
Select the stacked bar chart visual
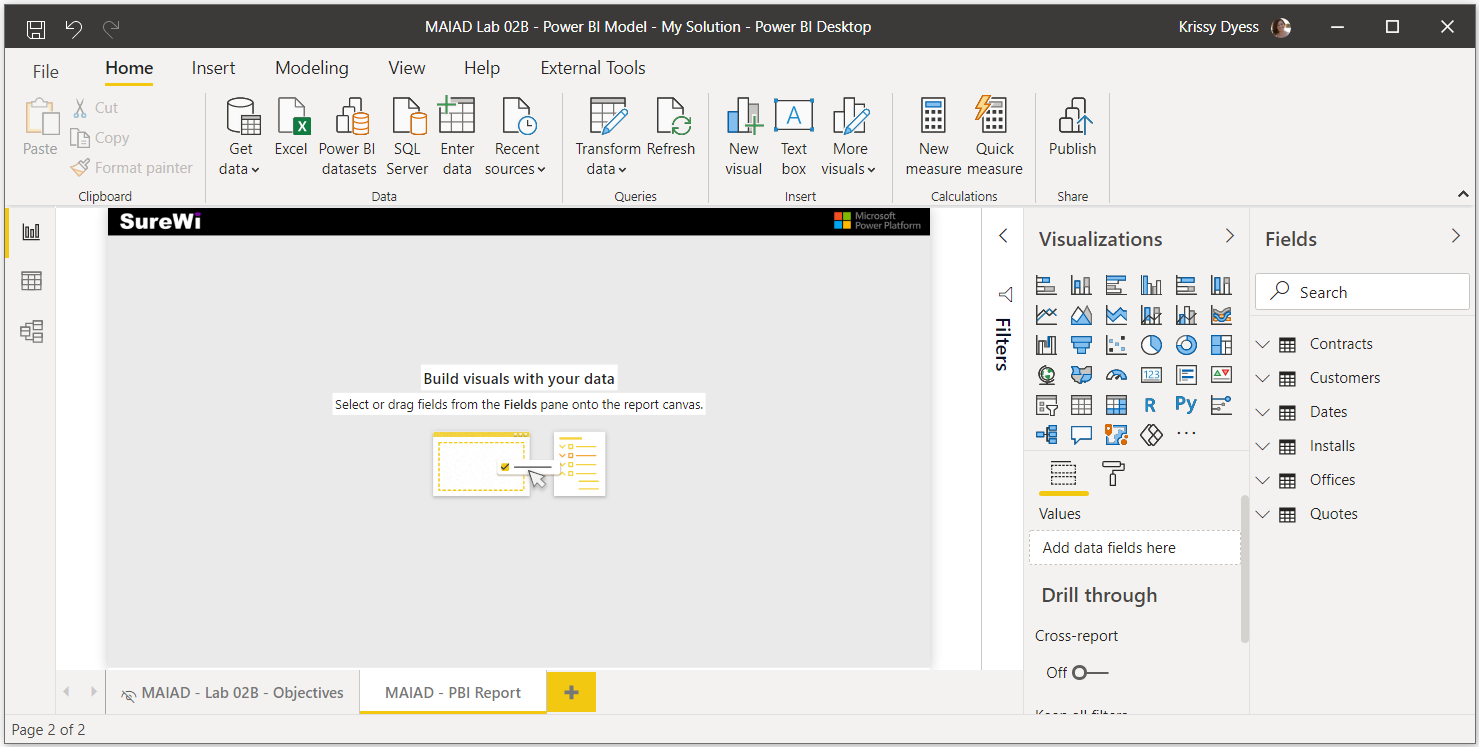pyautogui.click(x=1046, y=286)
